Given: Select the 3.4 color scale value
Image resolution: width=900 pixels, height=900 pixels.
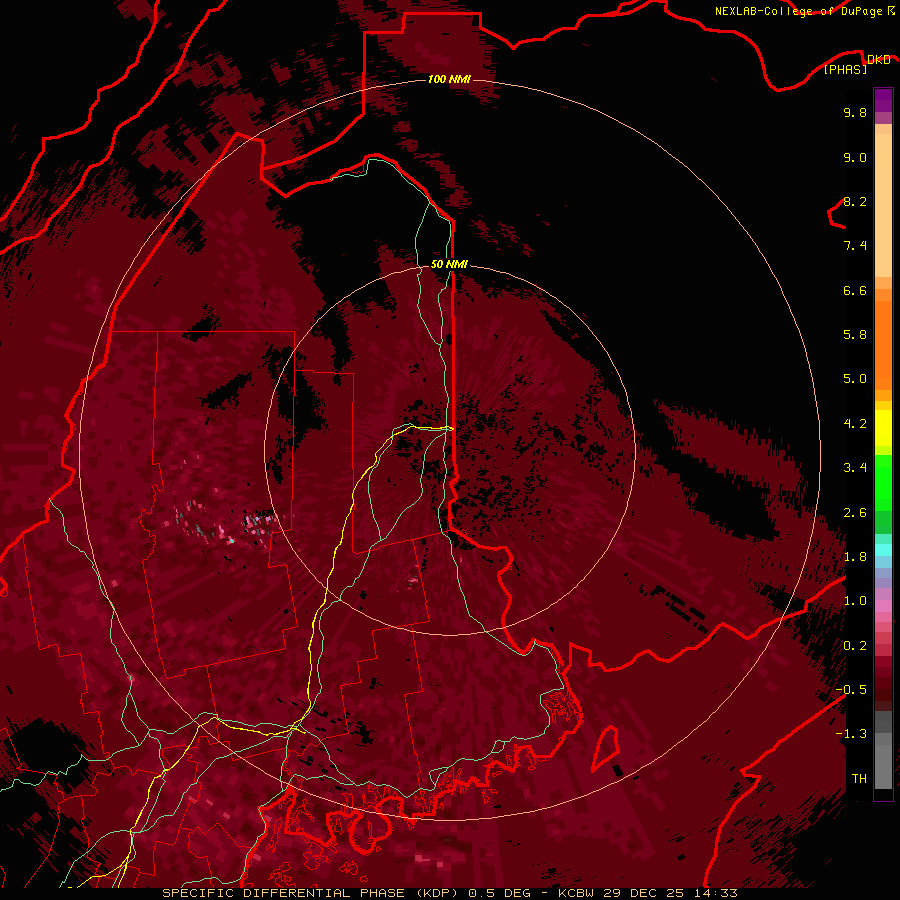Looking at the screenshot, I should coord(855,468).
